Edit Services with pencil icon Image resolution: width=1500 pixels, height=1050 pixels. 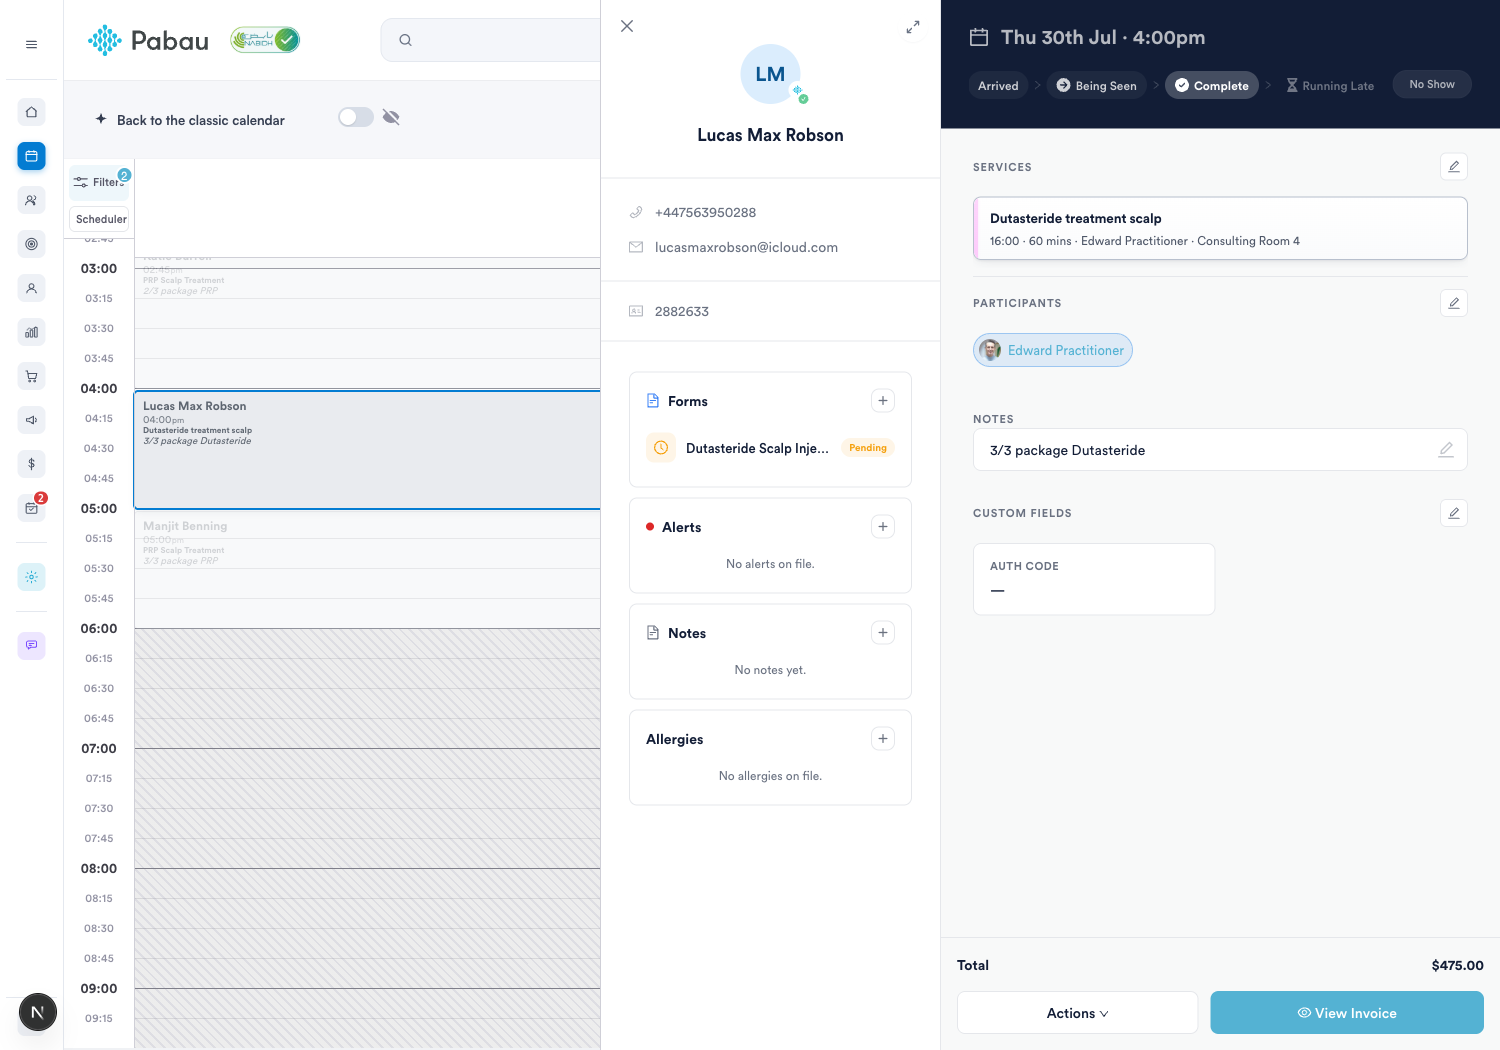point(1454,166)
